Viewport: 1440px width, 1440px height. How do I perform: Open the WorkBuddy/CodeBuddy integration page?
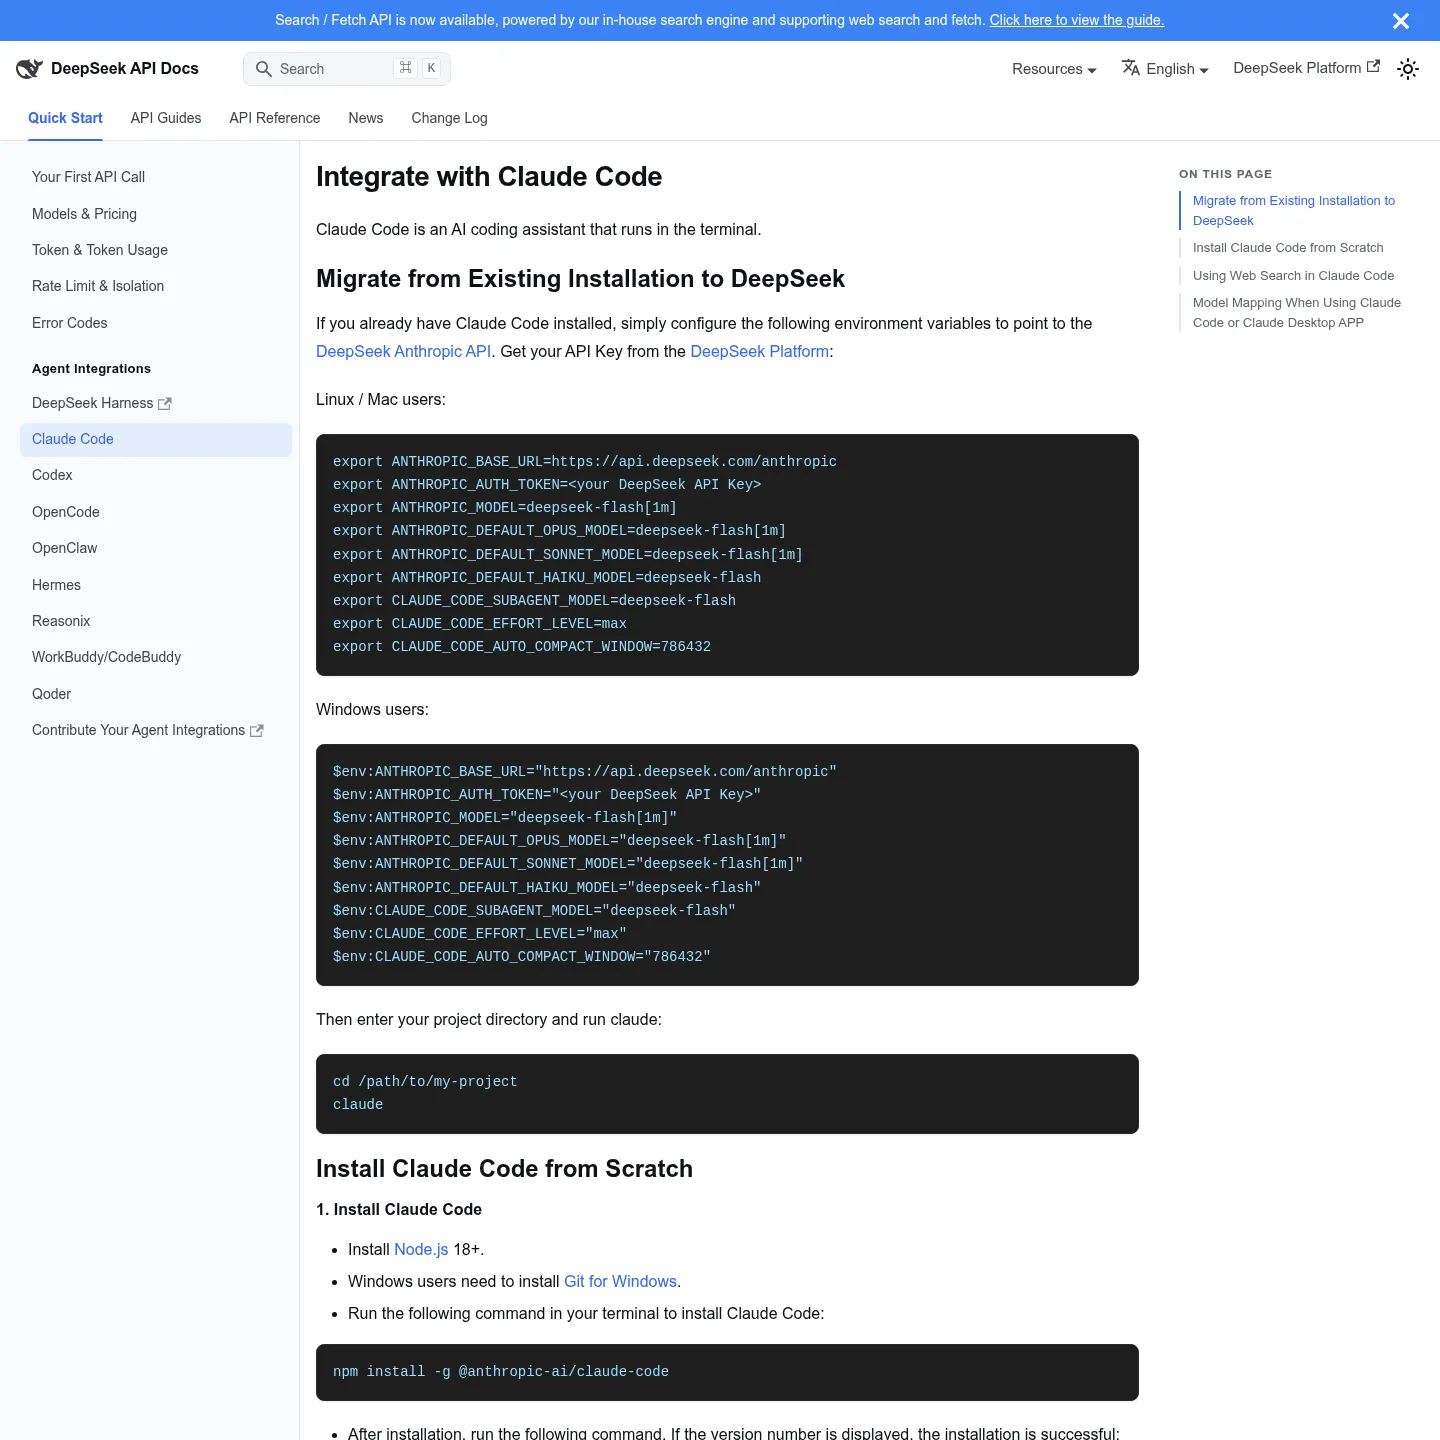[156, 657]
